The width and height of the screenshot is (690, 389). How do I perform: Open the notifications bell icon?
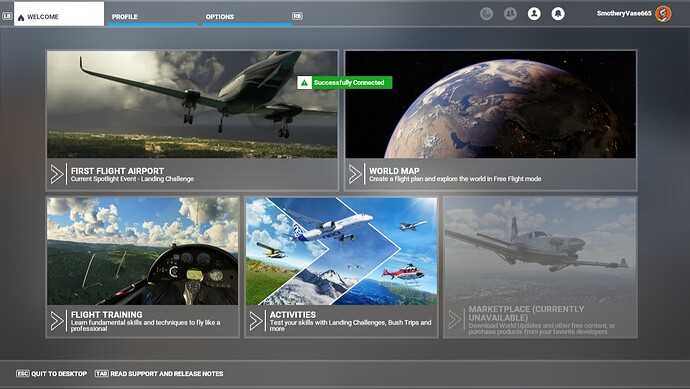pos(558,14)
